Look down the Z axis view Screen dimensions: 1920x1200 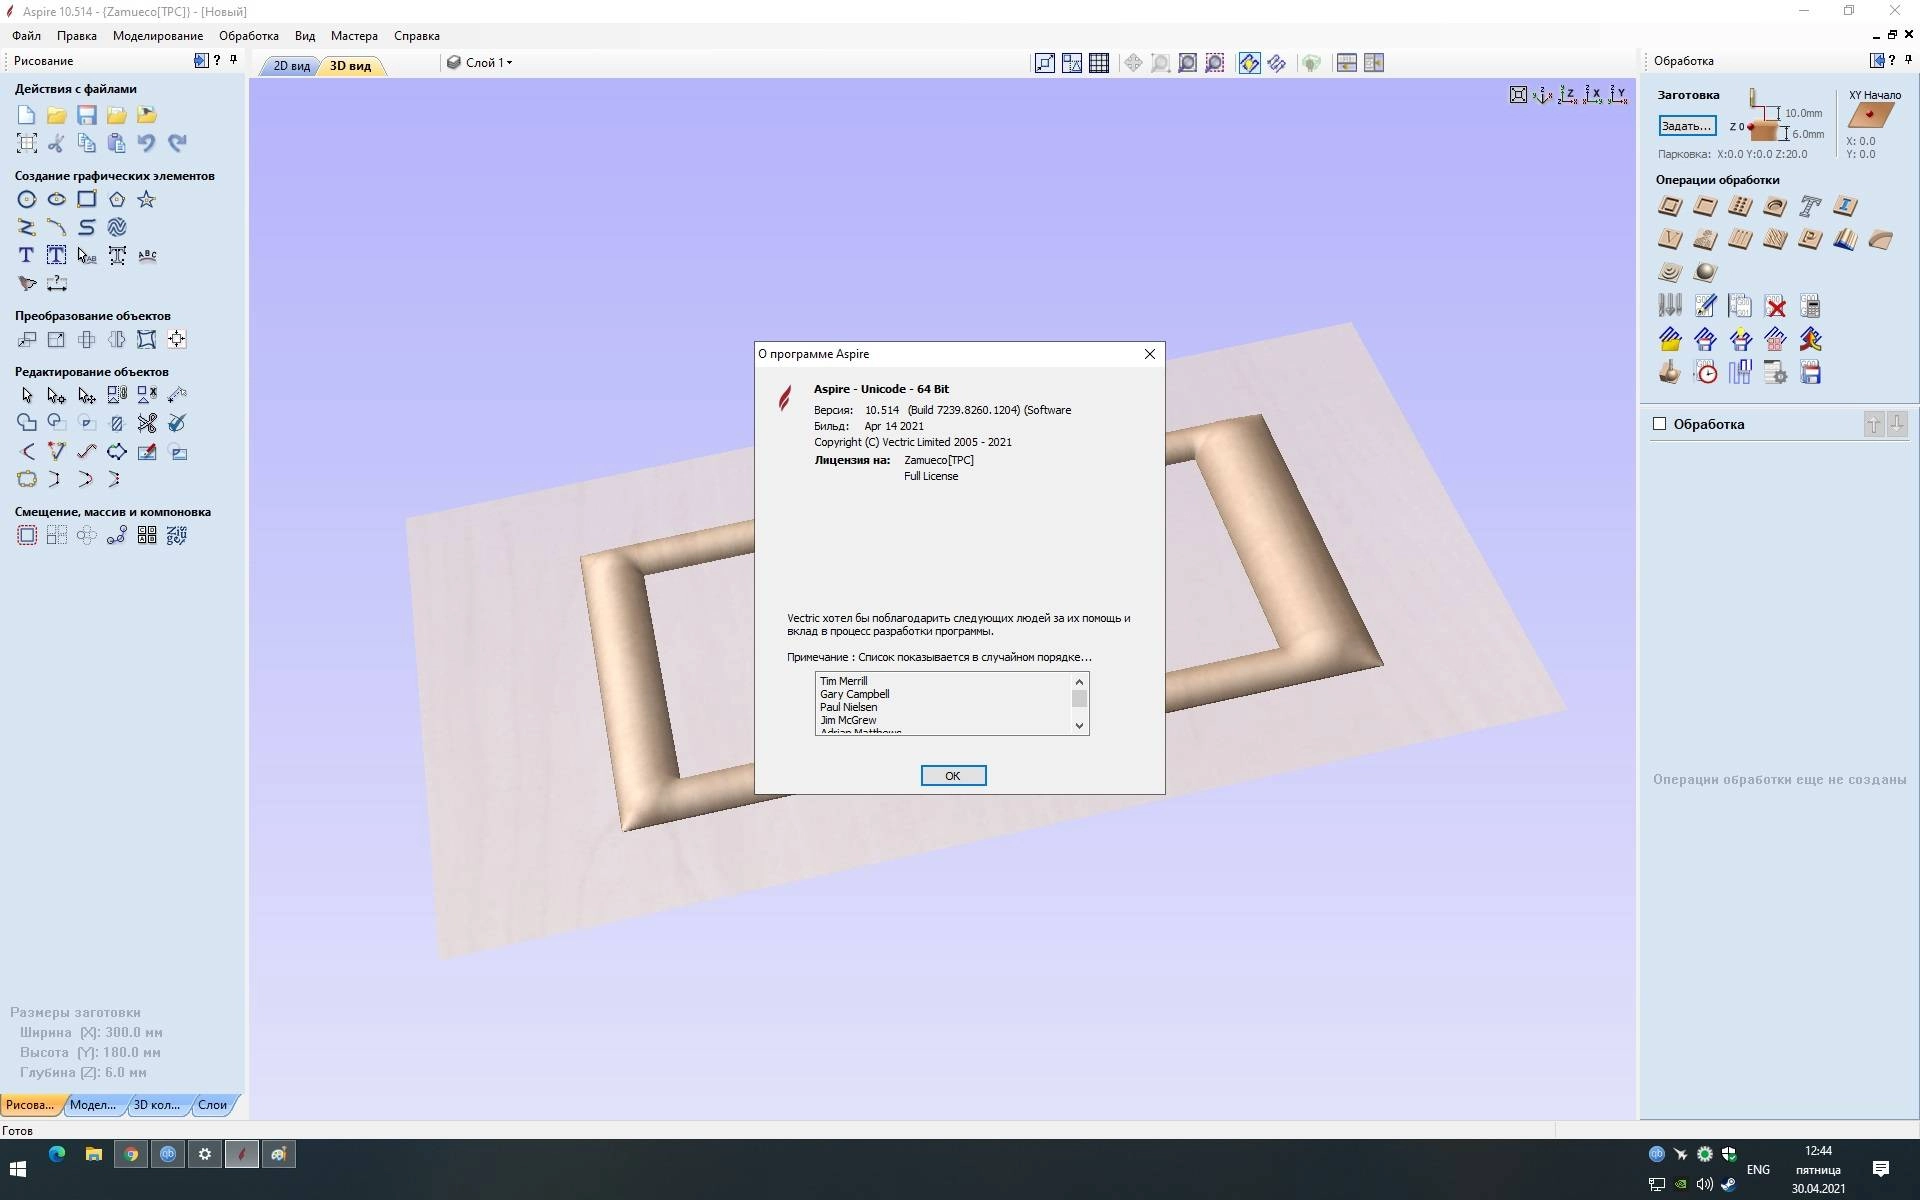coord(1568,95)
